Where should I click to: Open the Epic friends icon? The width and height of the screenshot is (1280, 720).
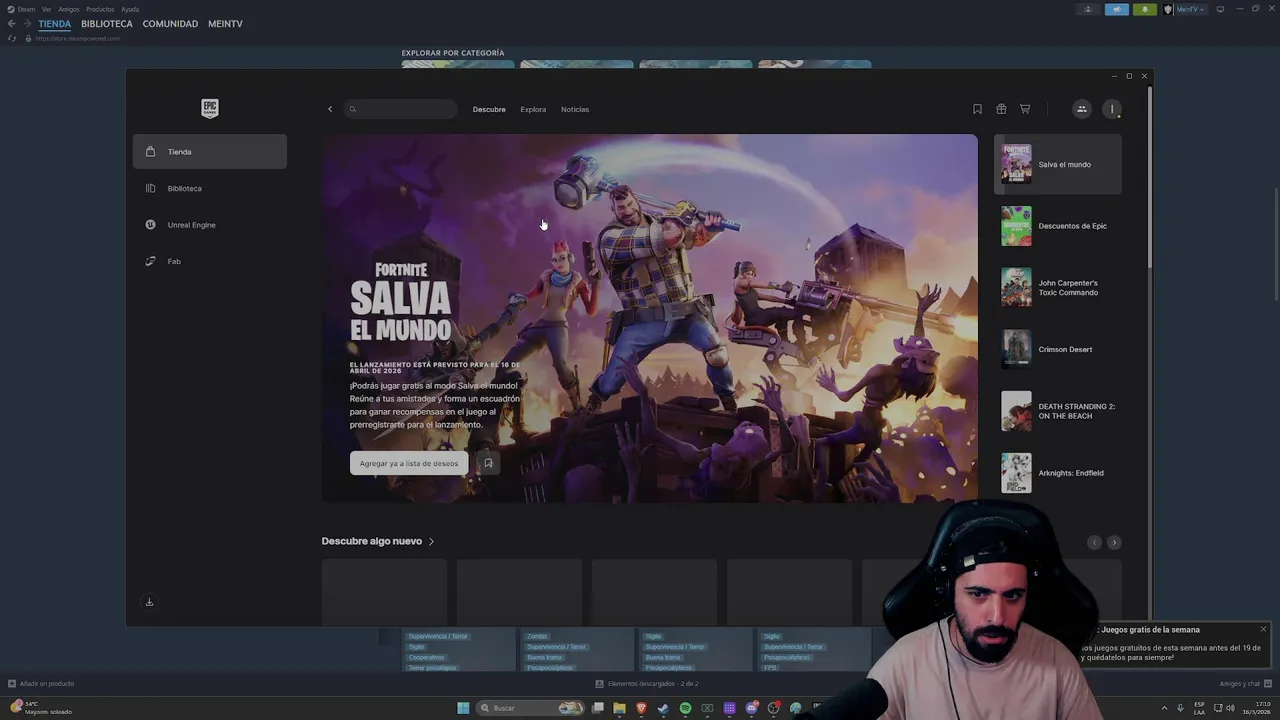1081,109
